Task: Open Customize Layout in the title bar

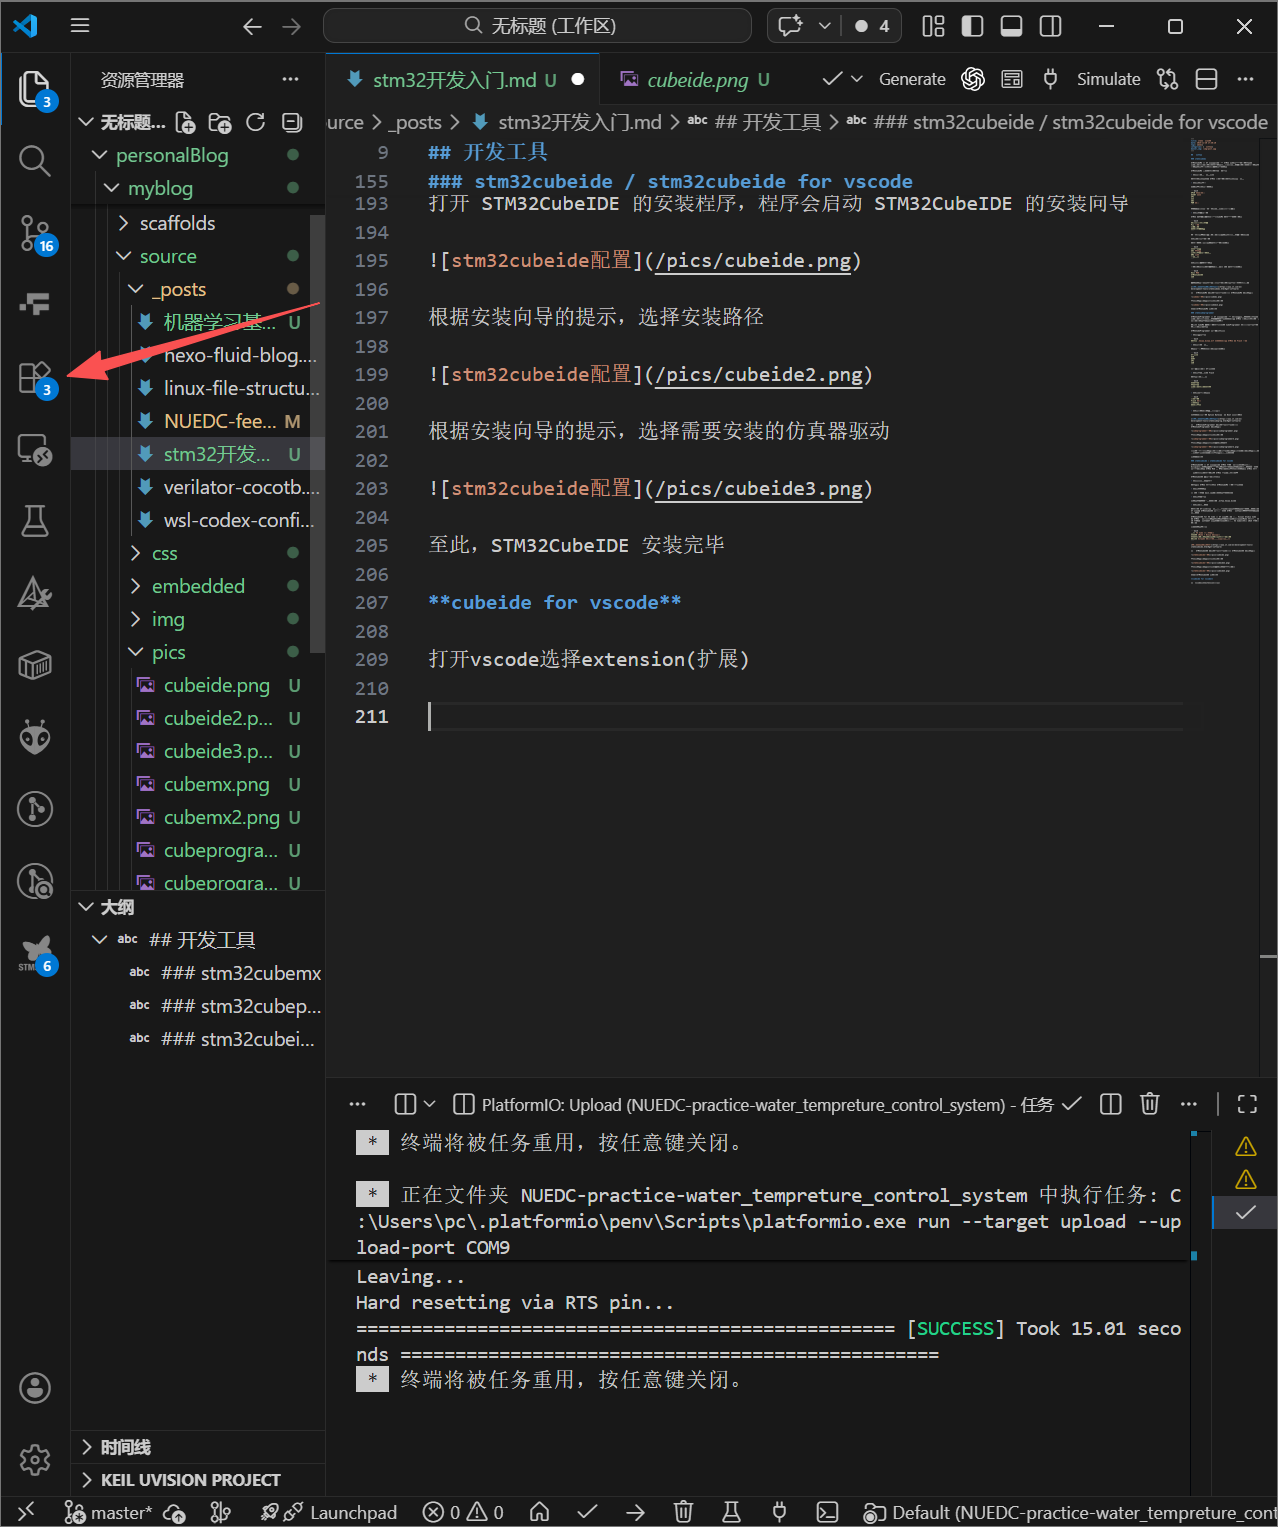Action: tap(933, 26)
